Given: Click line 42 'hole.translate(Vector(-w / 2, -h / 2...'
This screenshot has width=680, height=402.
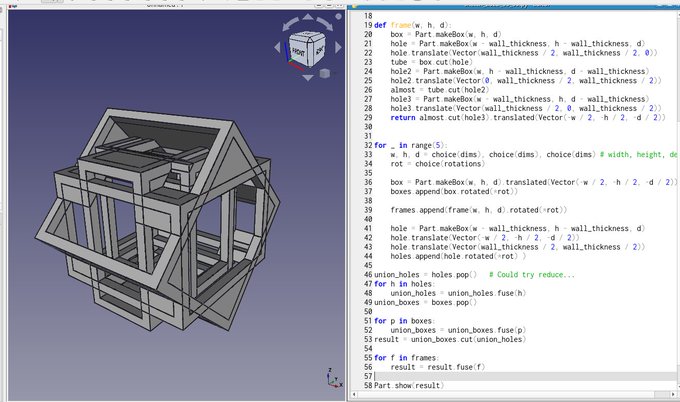Looking at the screenshot, I should [x=484, y=238].
